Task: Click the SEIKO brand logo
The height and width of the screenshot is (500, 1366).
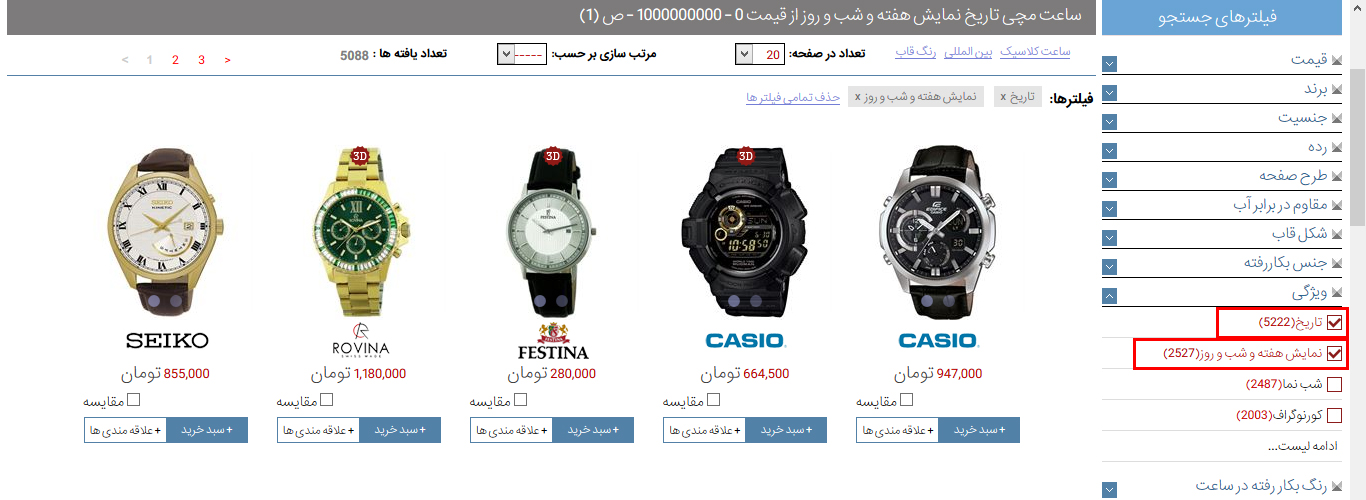Action: (167, 340)
